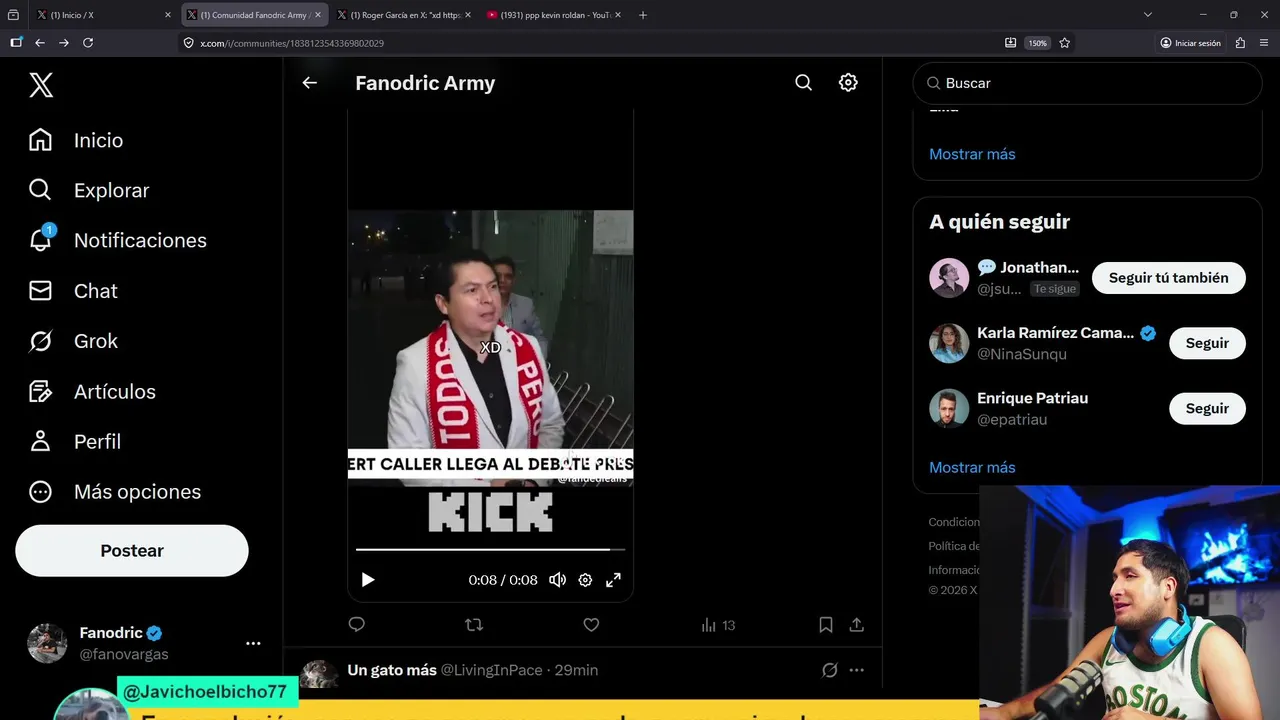Open community settings gear icon
This screenshot has width=1280, height=720.
[848, 83]
